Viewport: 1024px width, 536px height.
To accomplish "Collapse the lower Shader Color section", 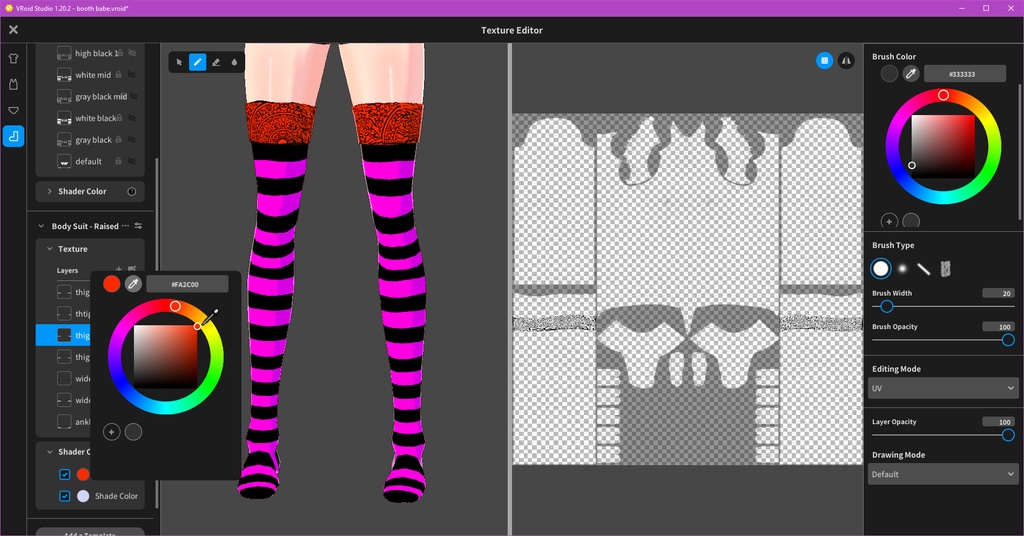I will [x=50, y=451].
